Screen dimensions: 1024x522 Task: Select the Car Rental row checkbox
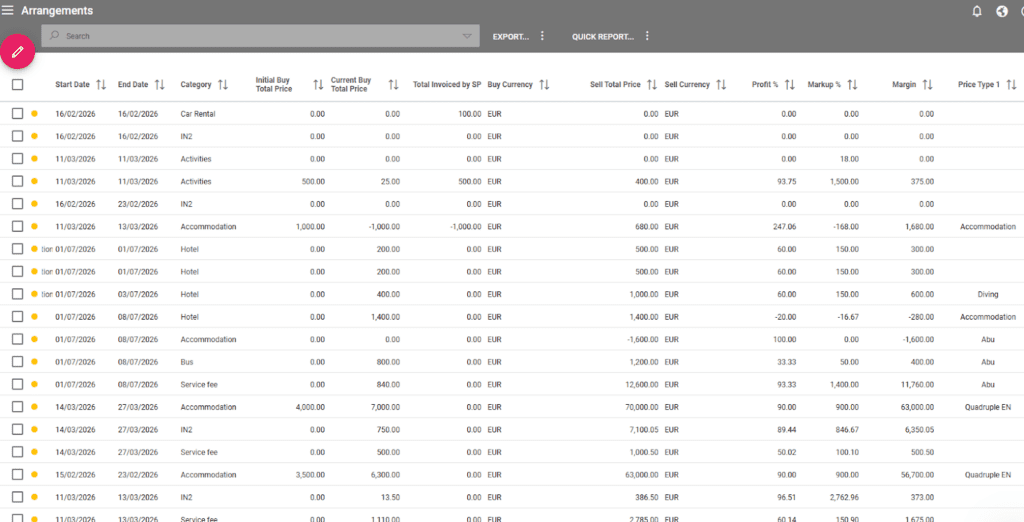(18, 114)
